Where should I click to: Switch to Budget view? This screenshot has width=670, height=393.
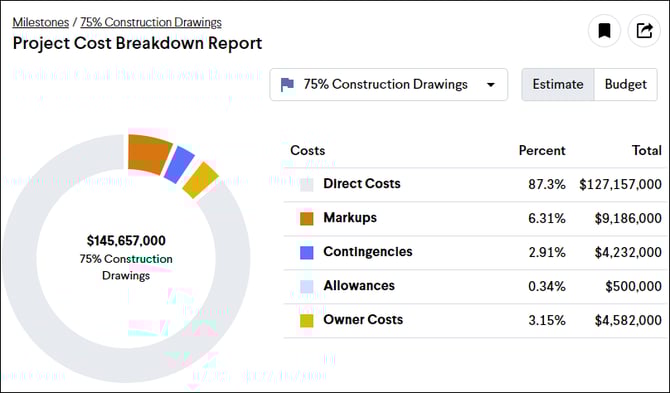[626, 85]
